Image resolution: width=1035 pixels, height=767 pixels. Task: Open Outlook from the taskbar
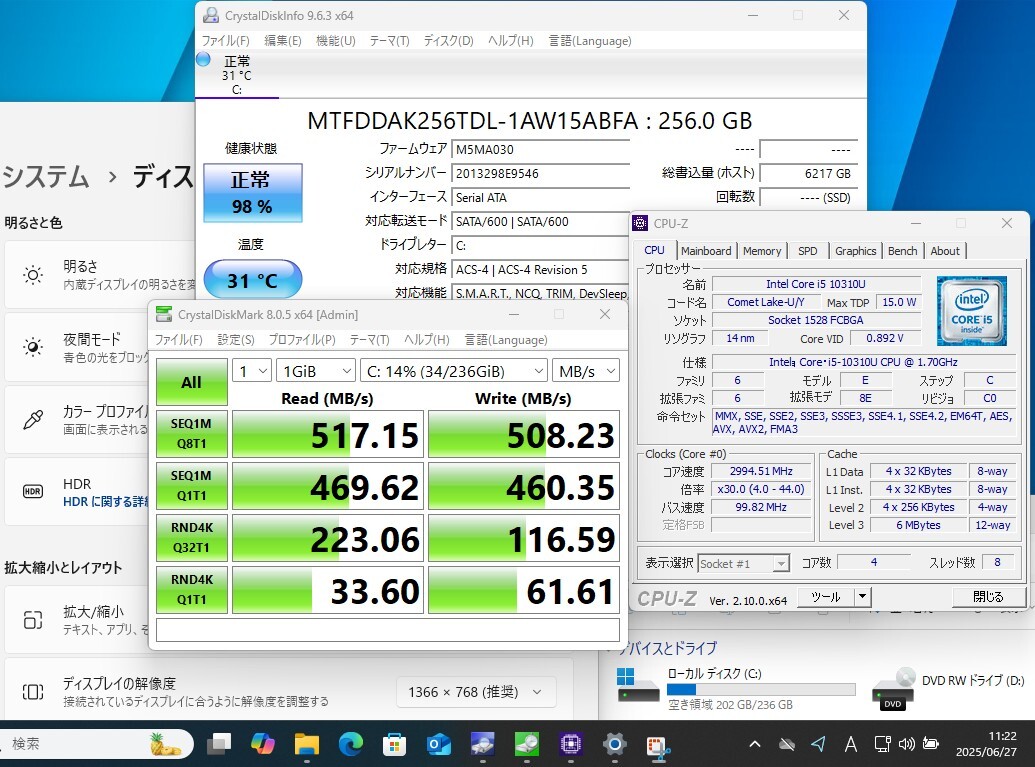(438, 744)
